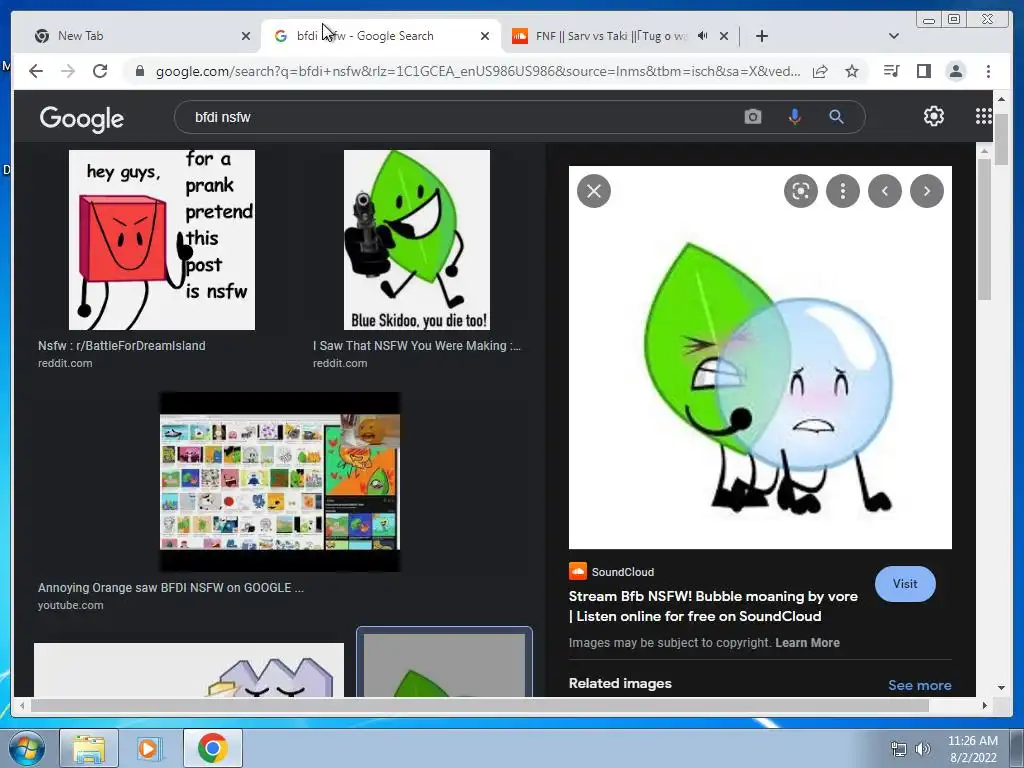
Task: Click the address bar URL
Action: (477, 71)
